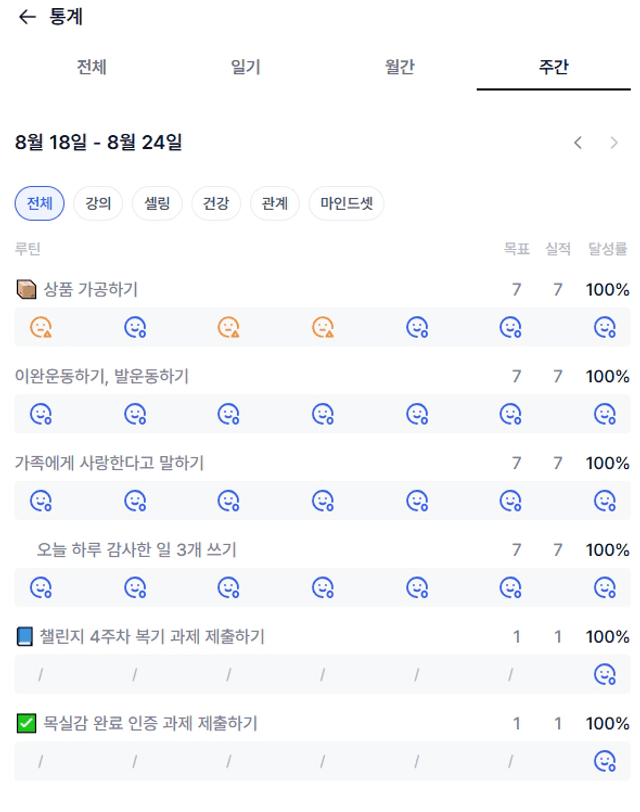This screenshot has height=812, width=640.
Task: Click the smiley icon in 목실감 완료 row
Action: 605,761
